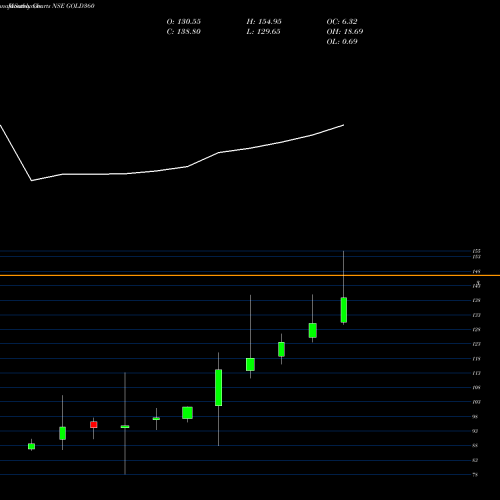Click the low value L: 129.65
The height and width of the screenshot is (500, 500).
pos(263,32)
